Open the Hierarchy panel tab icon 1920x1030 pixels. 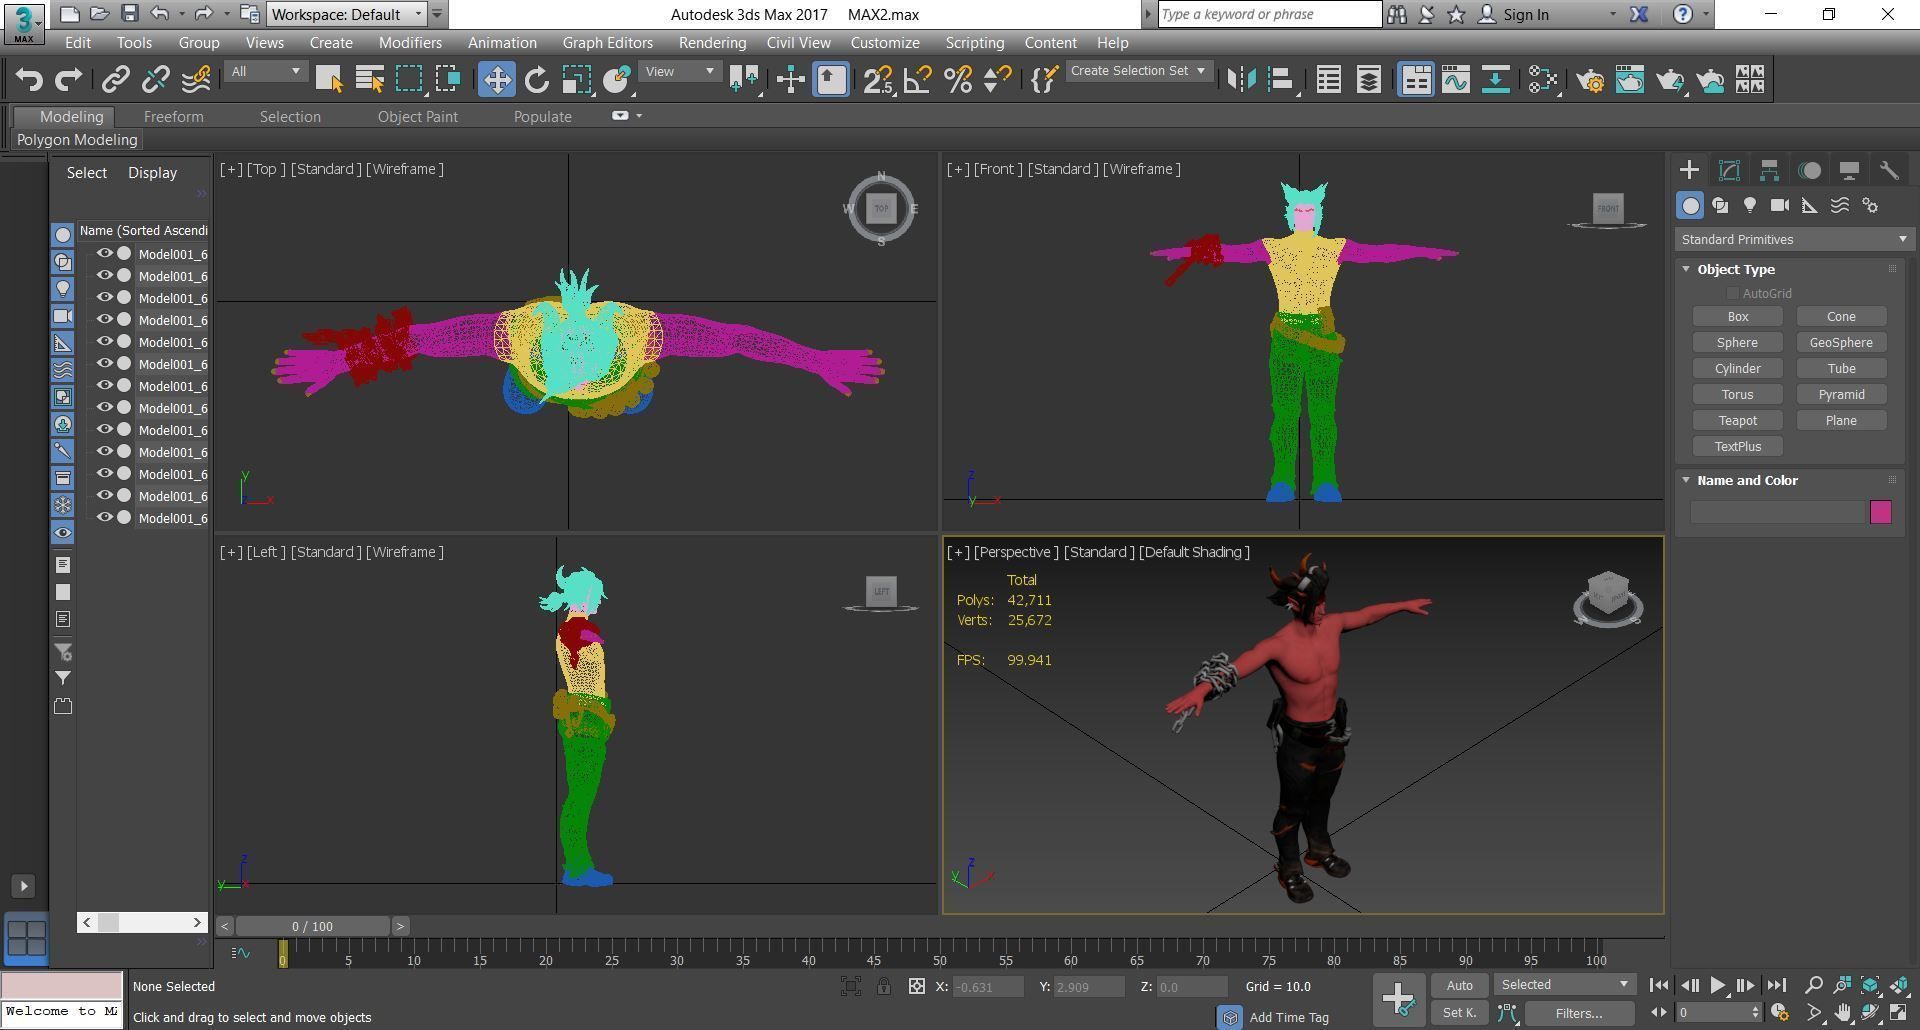1769,170
